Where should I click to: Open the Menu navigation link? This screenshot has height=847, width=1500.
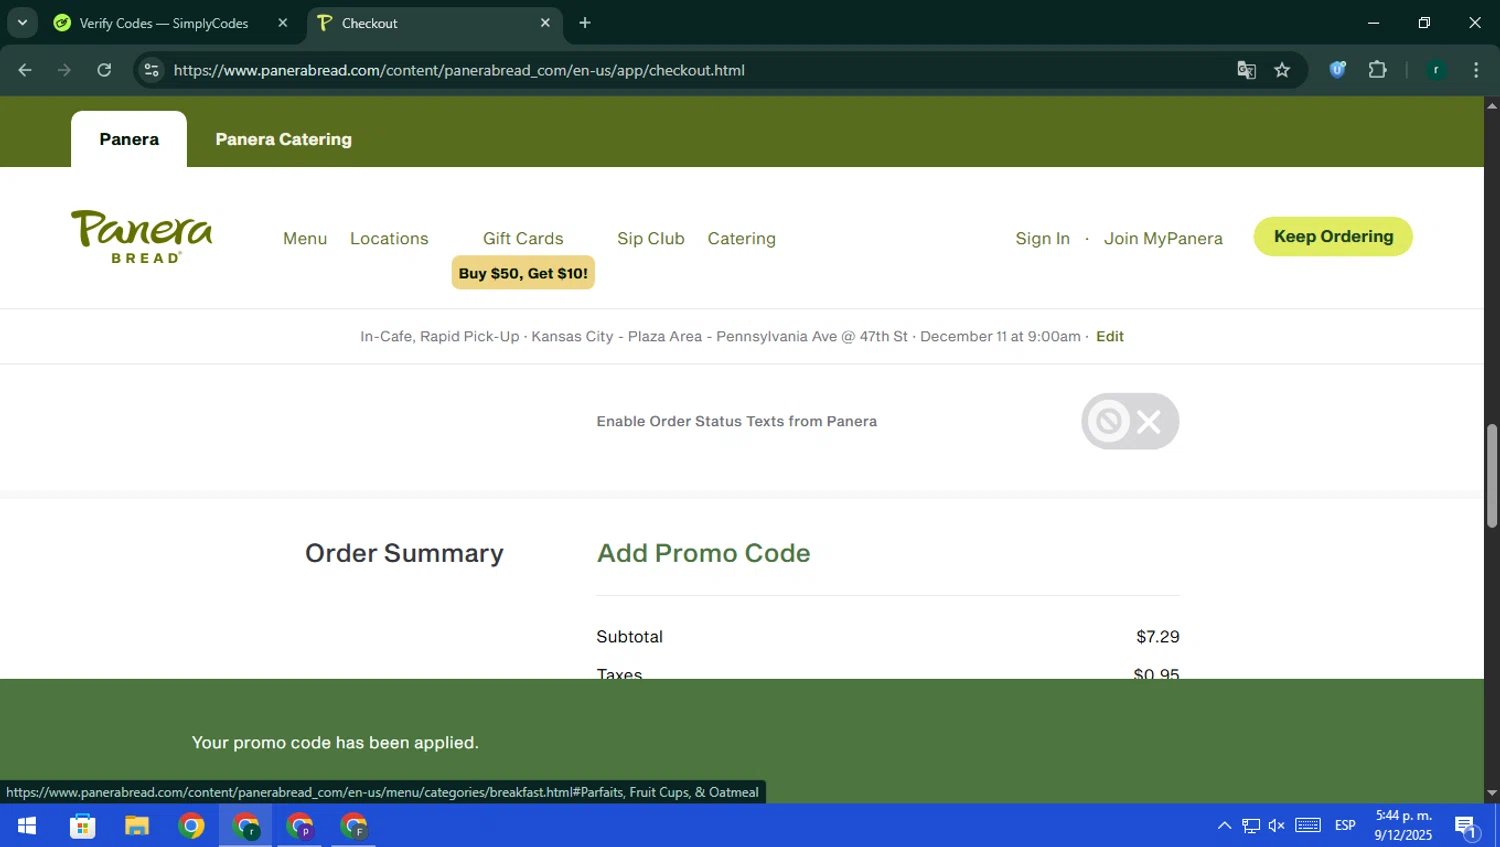pos(305,238)
